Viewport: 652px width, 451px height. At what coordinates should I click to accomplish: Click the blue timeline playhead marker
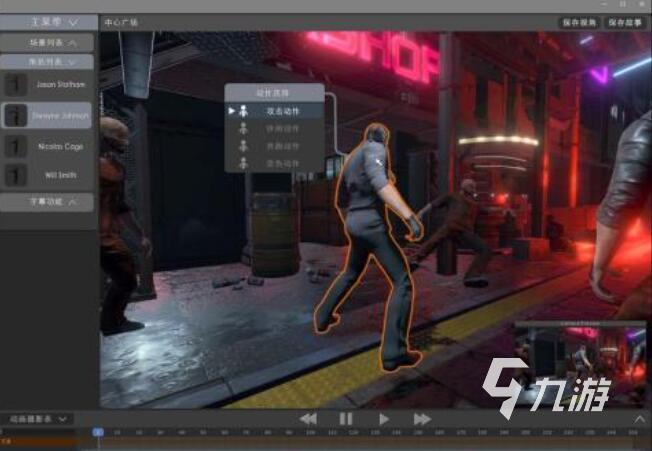pos(97,432)
